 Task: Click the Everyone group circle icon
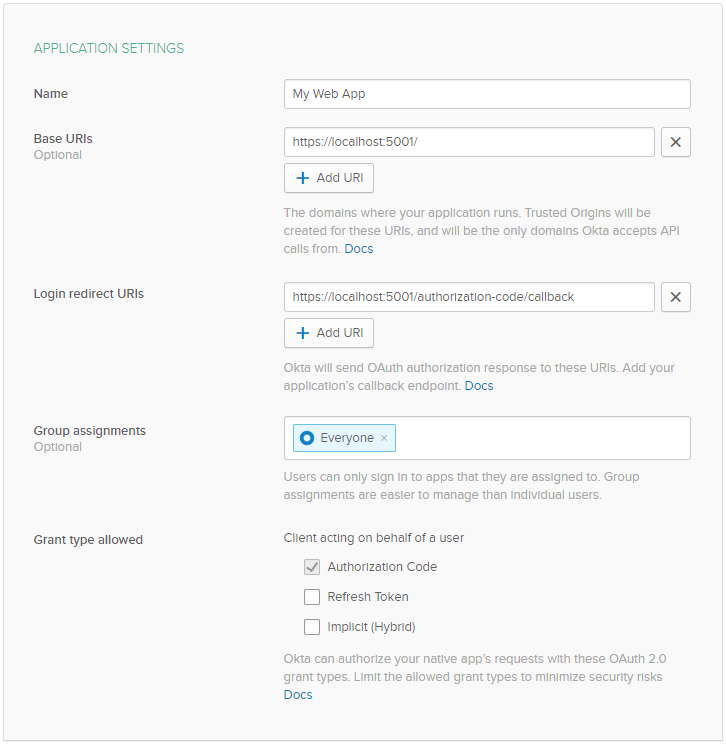[307, 438]
